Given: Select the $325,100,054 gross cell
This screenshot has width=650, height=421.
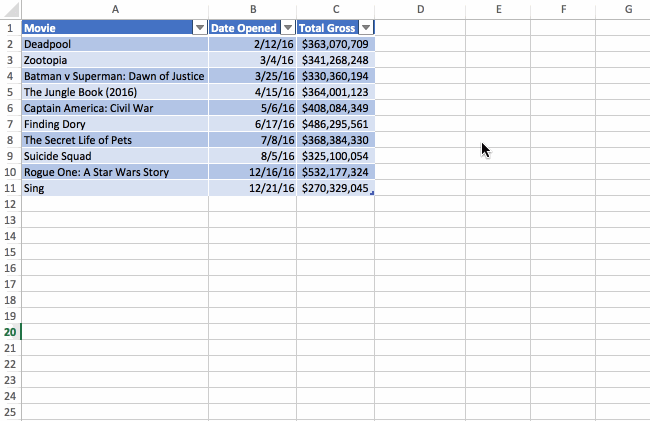Looking at the screenshot, I should pyautogui.click(x=336, y=156).
